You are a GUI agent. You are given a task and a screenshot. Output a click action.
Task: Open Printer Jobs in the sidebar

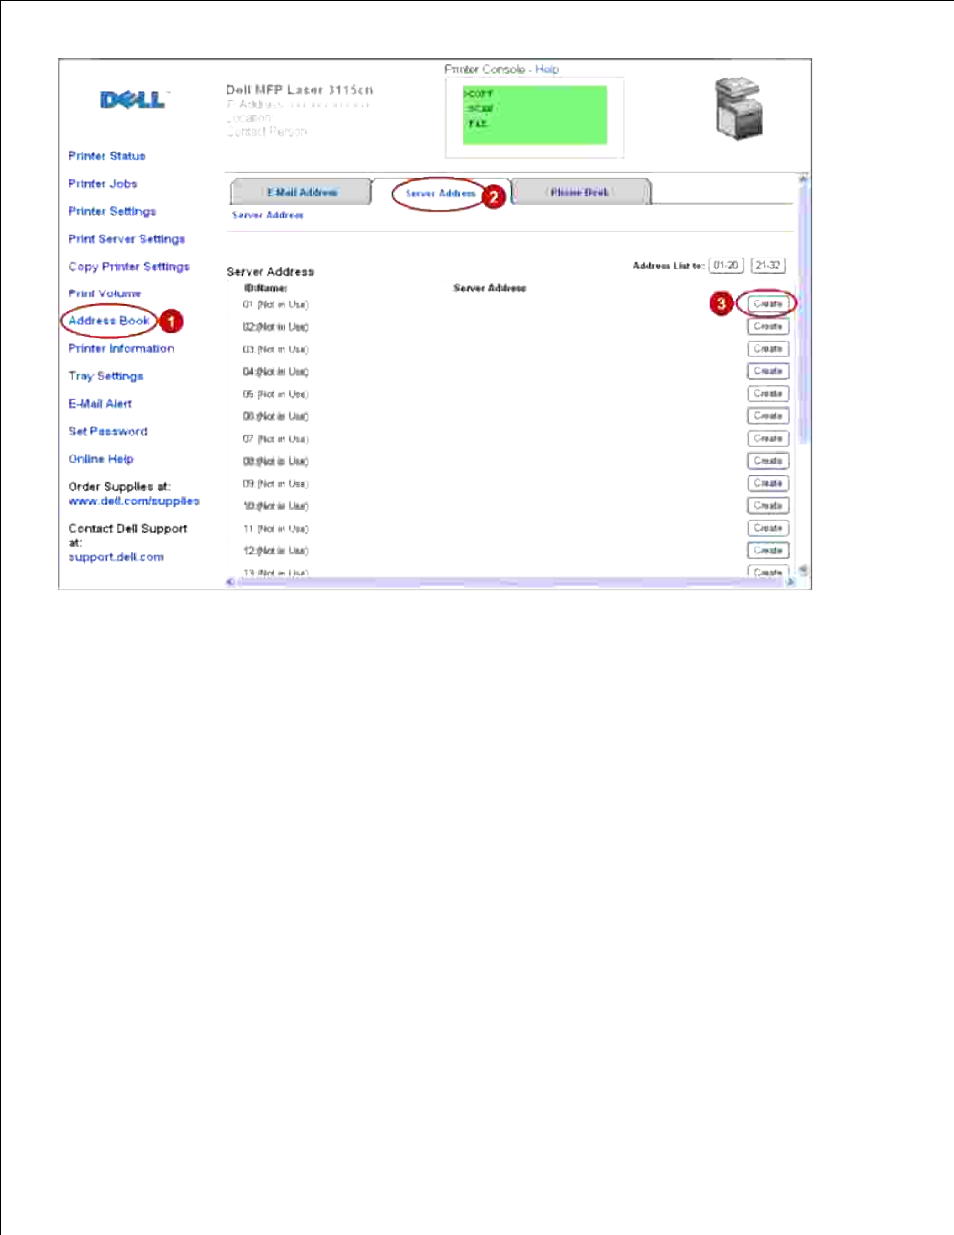click(x=103, y=184)
